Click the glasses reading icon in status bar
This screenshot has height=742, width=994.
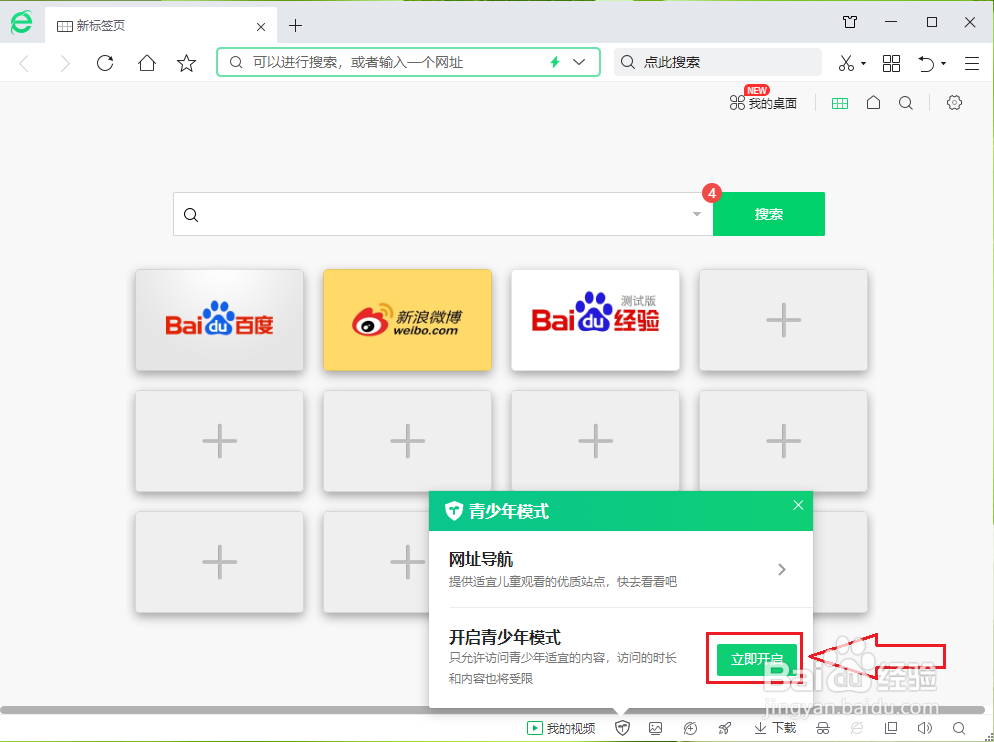point(822,728)
